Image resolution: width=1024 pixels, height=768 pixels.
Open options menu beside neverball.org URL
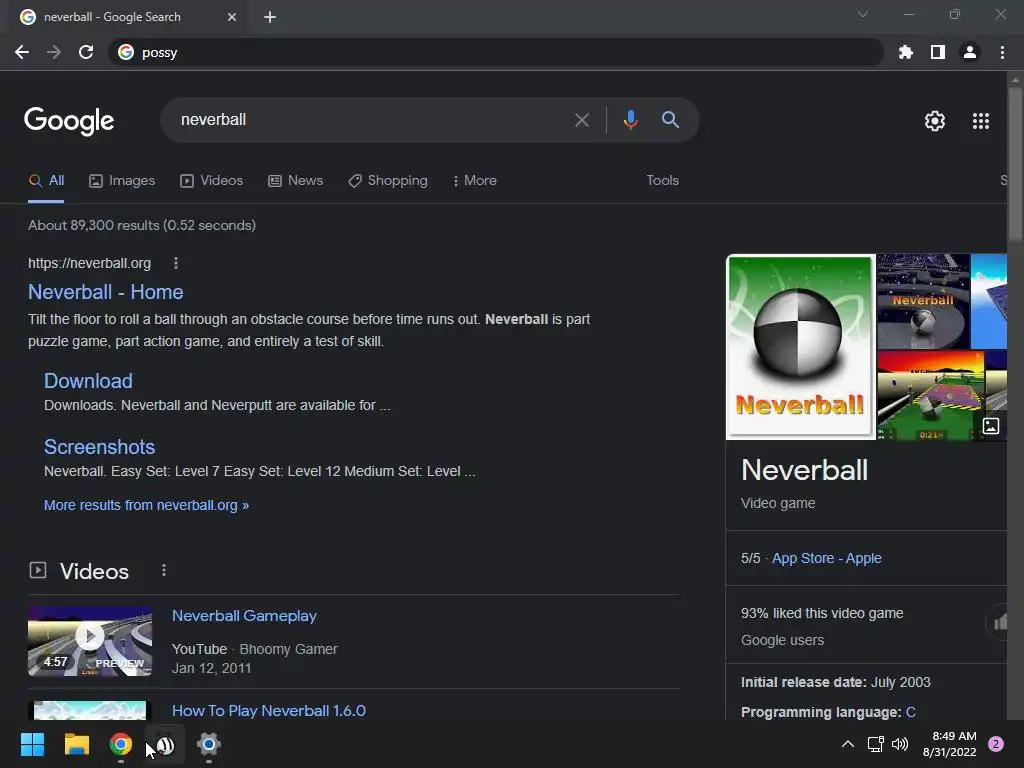point(175,263)
